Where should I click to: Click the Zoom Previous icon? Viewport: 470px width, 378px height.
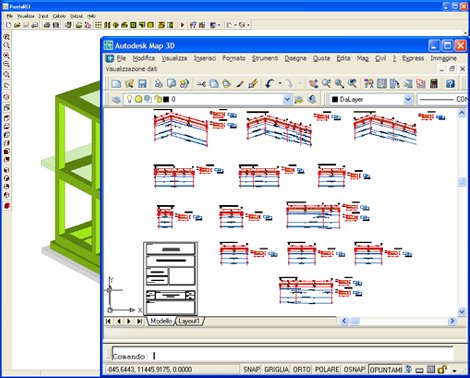pyautogui.click(x=352, y=83)
